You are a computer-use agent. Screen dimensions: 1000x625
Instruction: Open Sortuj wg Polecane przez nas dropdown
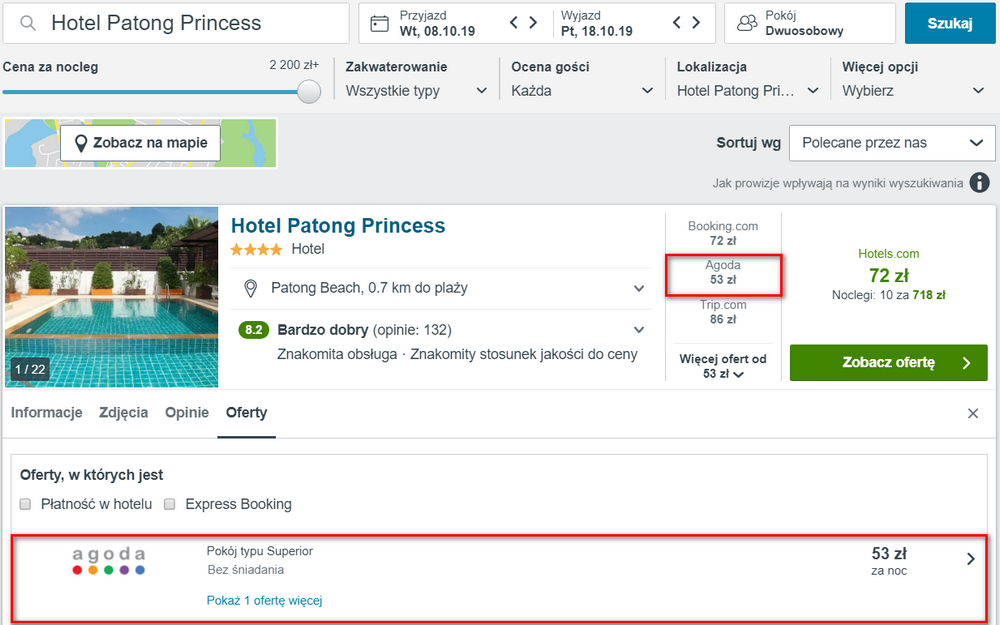[892, 143]
